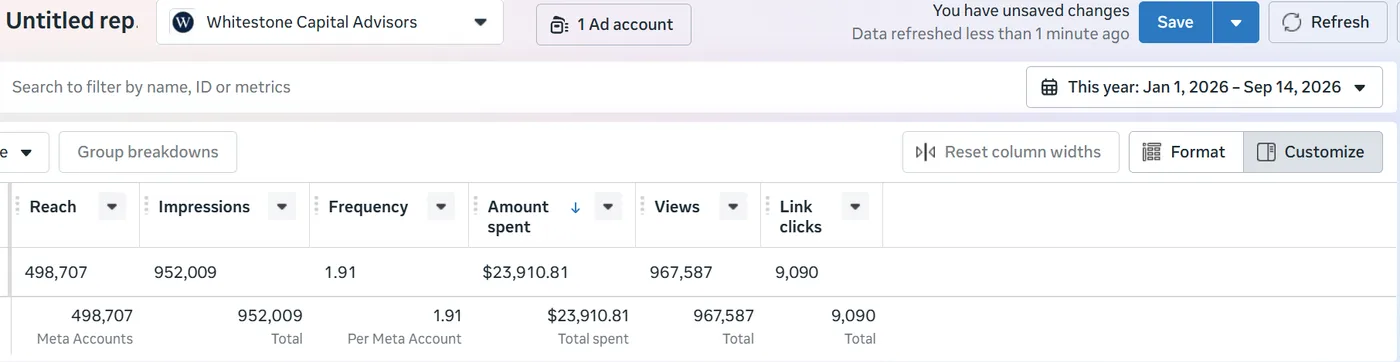Reset column widths
The width and height of the screenshot is (1400, 362).
click(x=1011, y=152)
